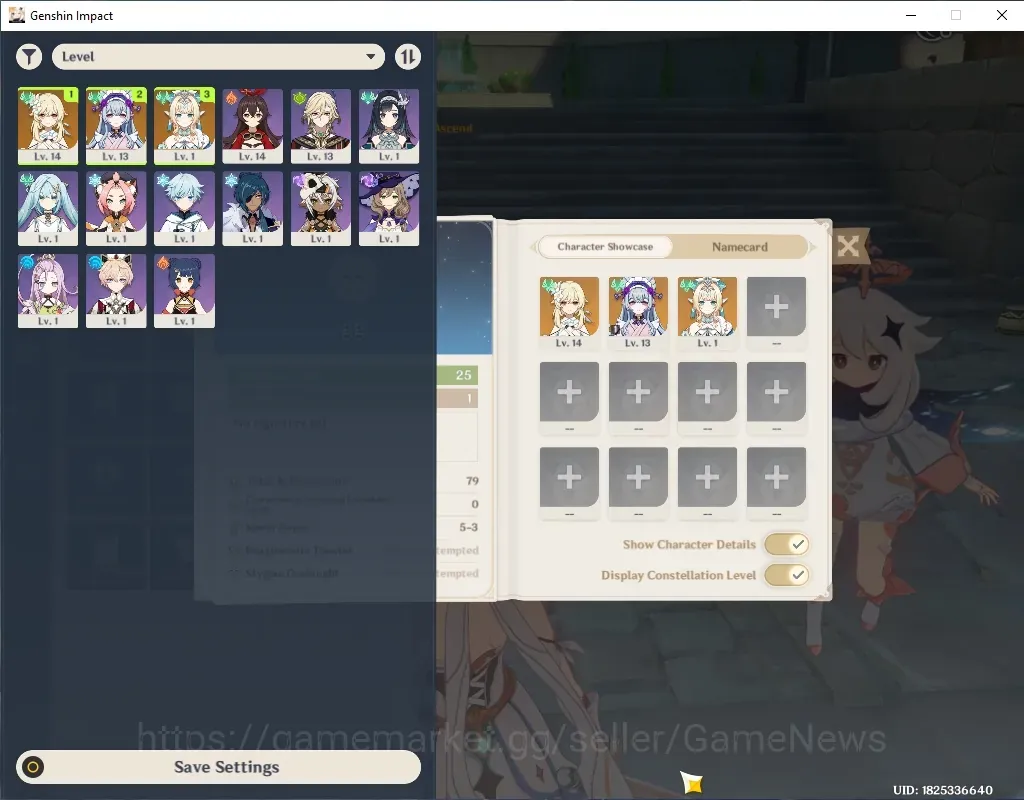The width and height of the screenshot is (1024, 800).
Task: Close the showcase panel with the X icon
Action: (848, 246)
